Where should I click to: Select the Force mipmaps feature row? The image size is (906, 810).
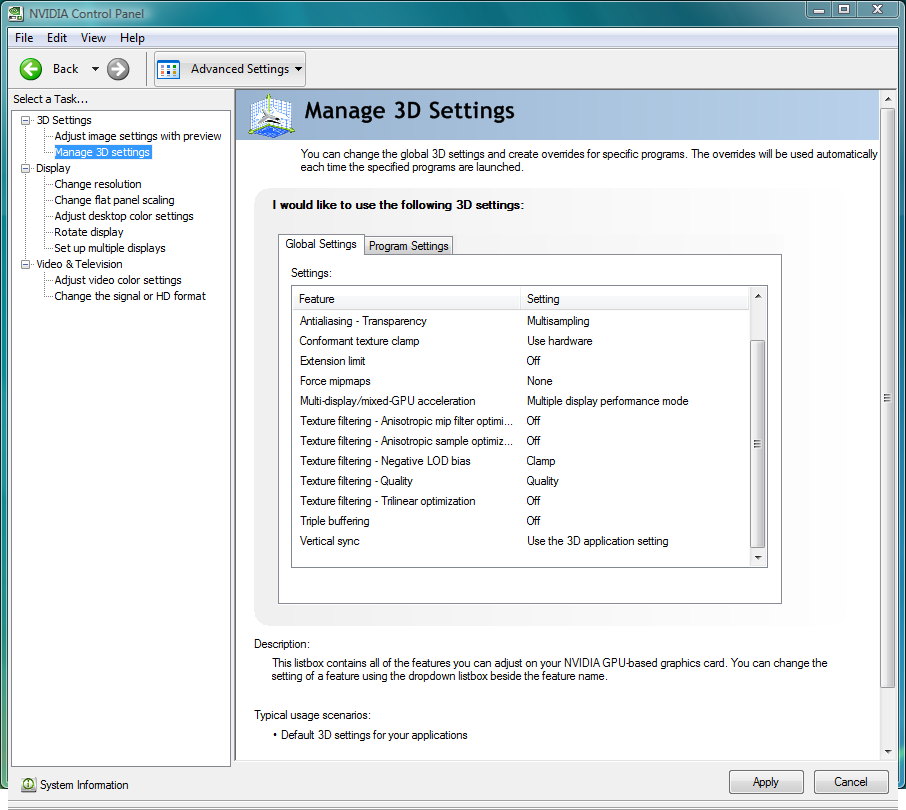pos(521,381)
